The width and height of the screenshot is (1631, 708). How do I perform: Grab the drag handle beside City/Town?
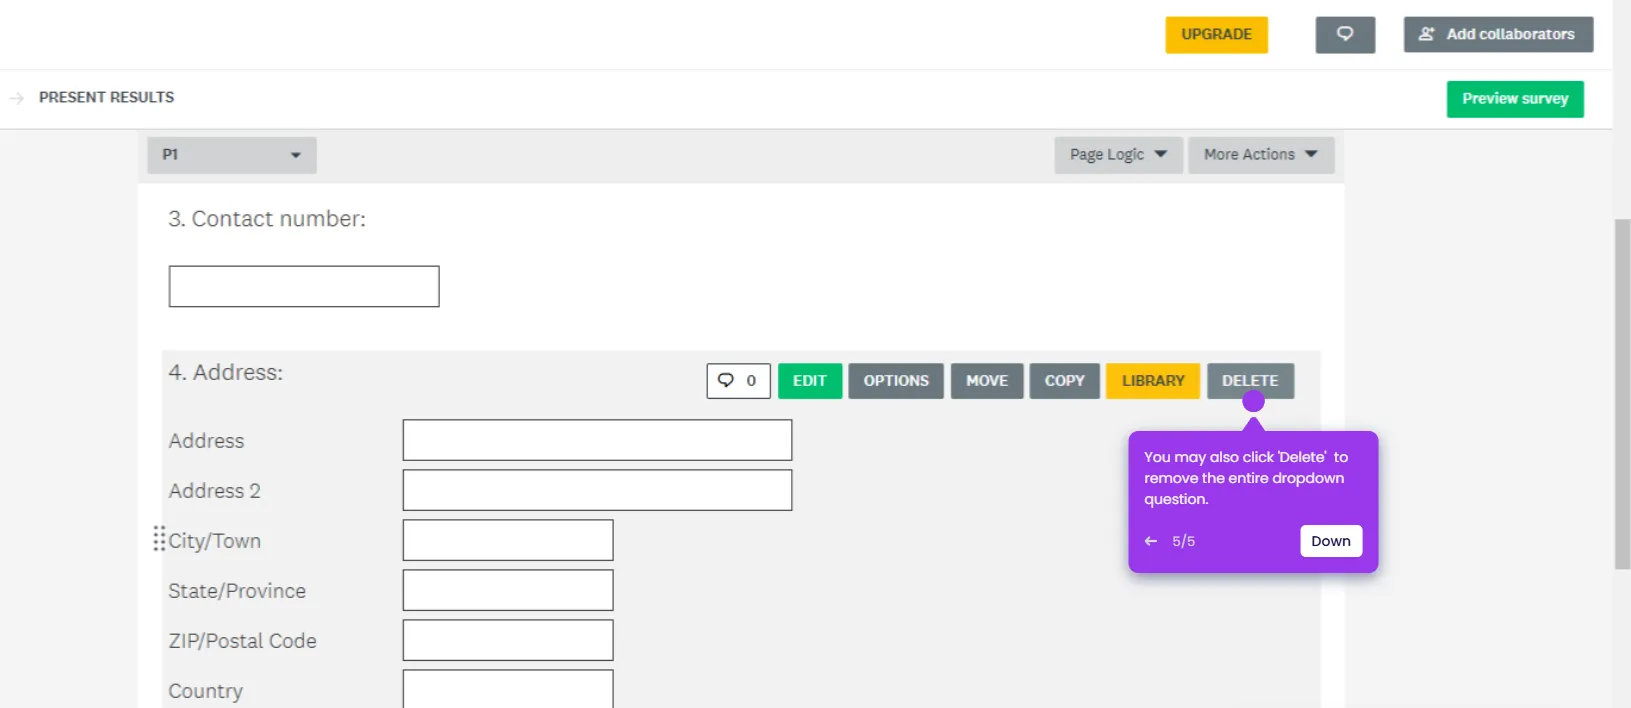(x=159, y=539)
